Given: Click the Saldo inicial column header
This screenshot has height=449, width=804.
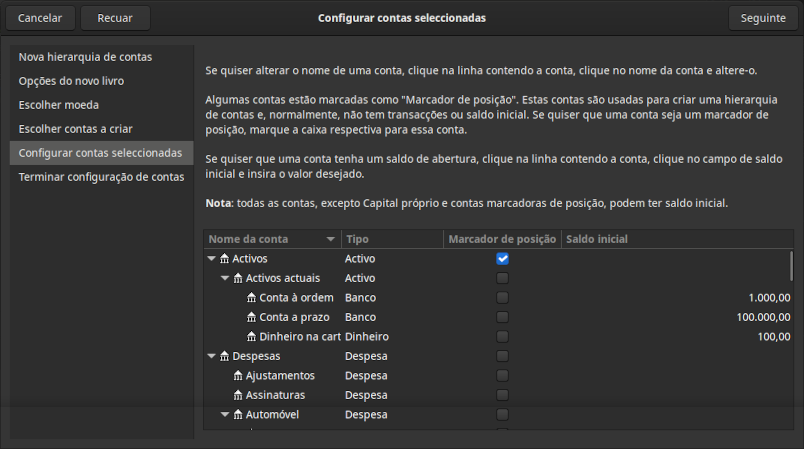Looking at the screenshot, I should (x=677, y=239).
